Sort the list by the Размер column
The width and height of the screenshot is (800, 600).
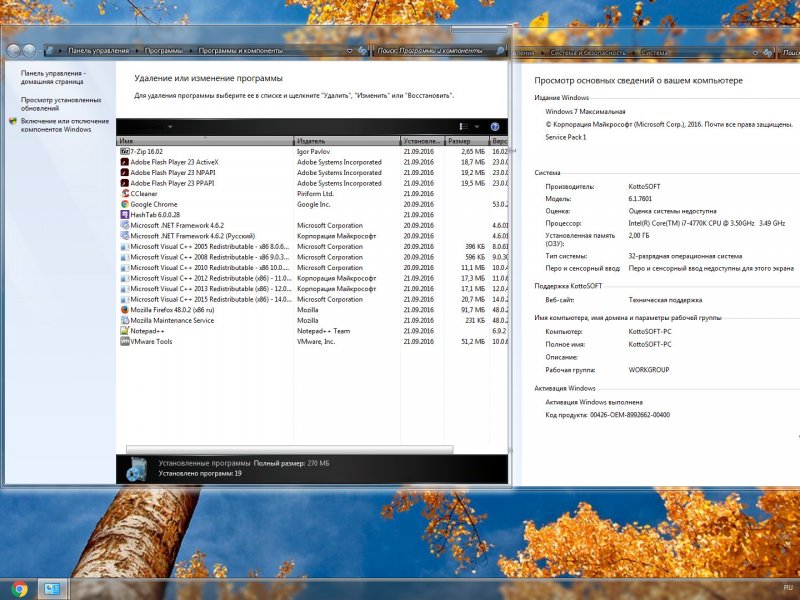(x=467, y=141)
